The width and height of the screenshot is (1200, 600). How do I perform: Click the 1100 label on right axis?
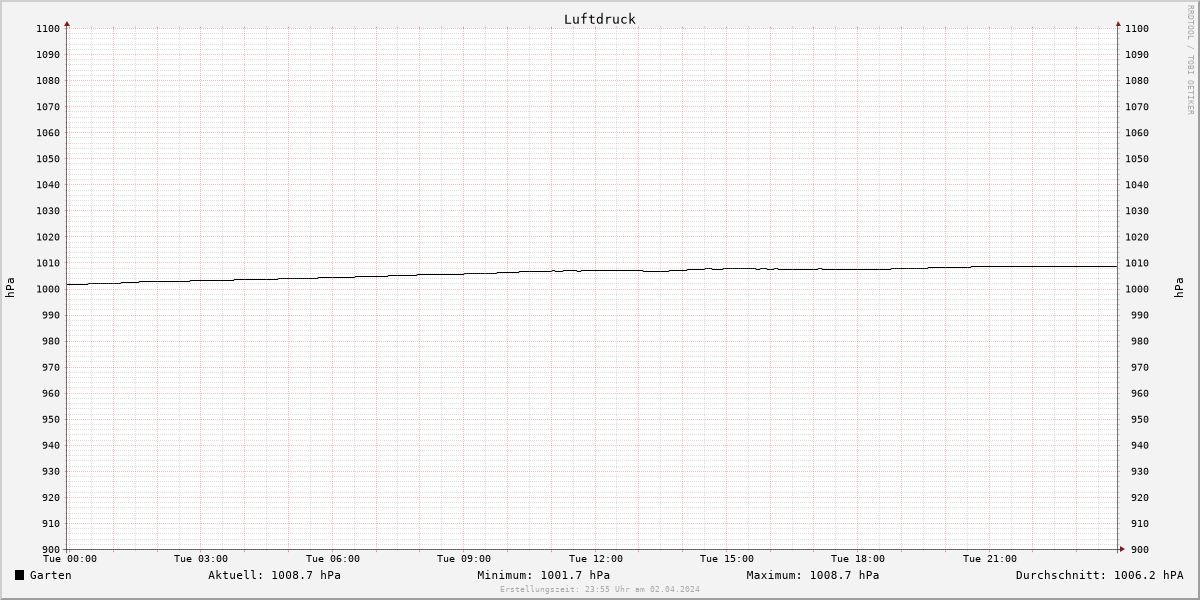(1137, 29)
